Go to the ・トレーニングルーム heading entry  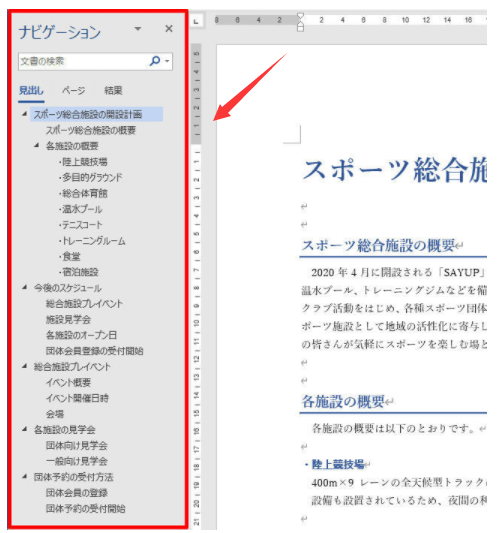92,241
